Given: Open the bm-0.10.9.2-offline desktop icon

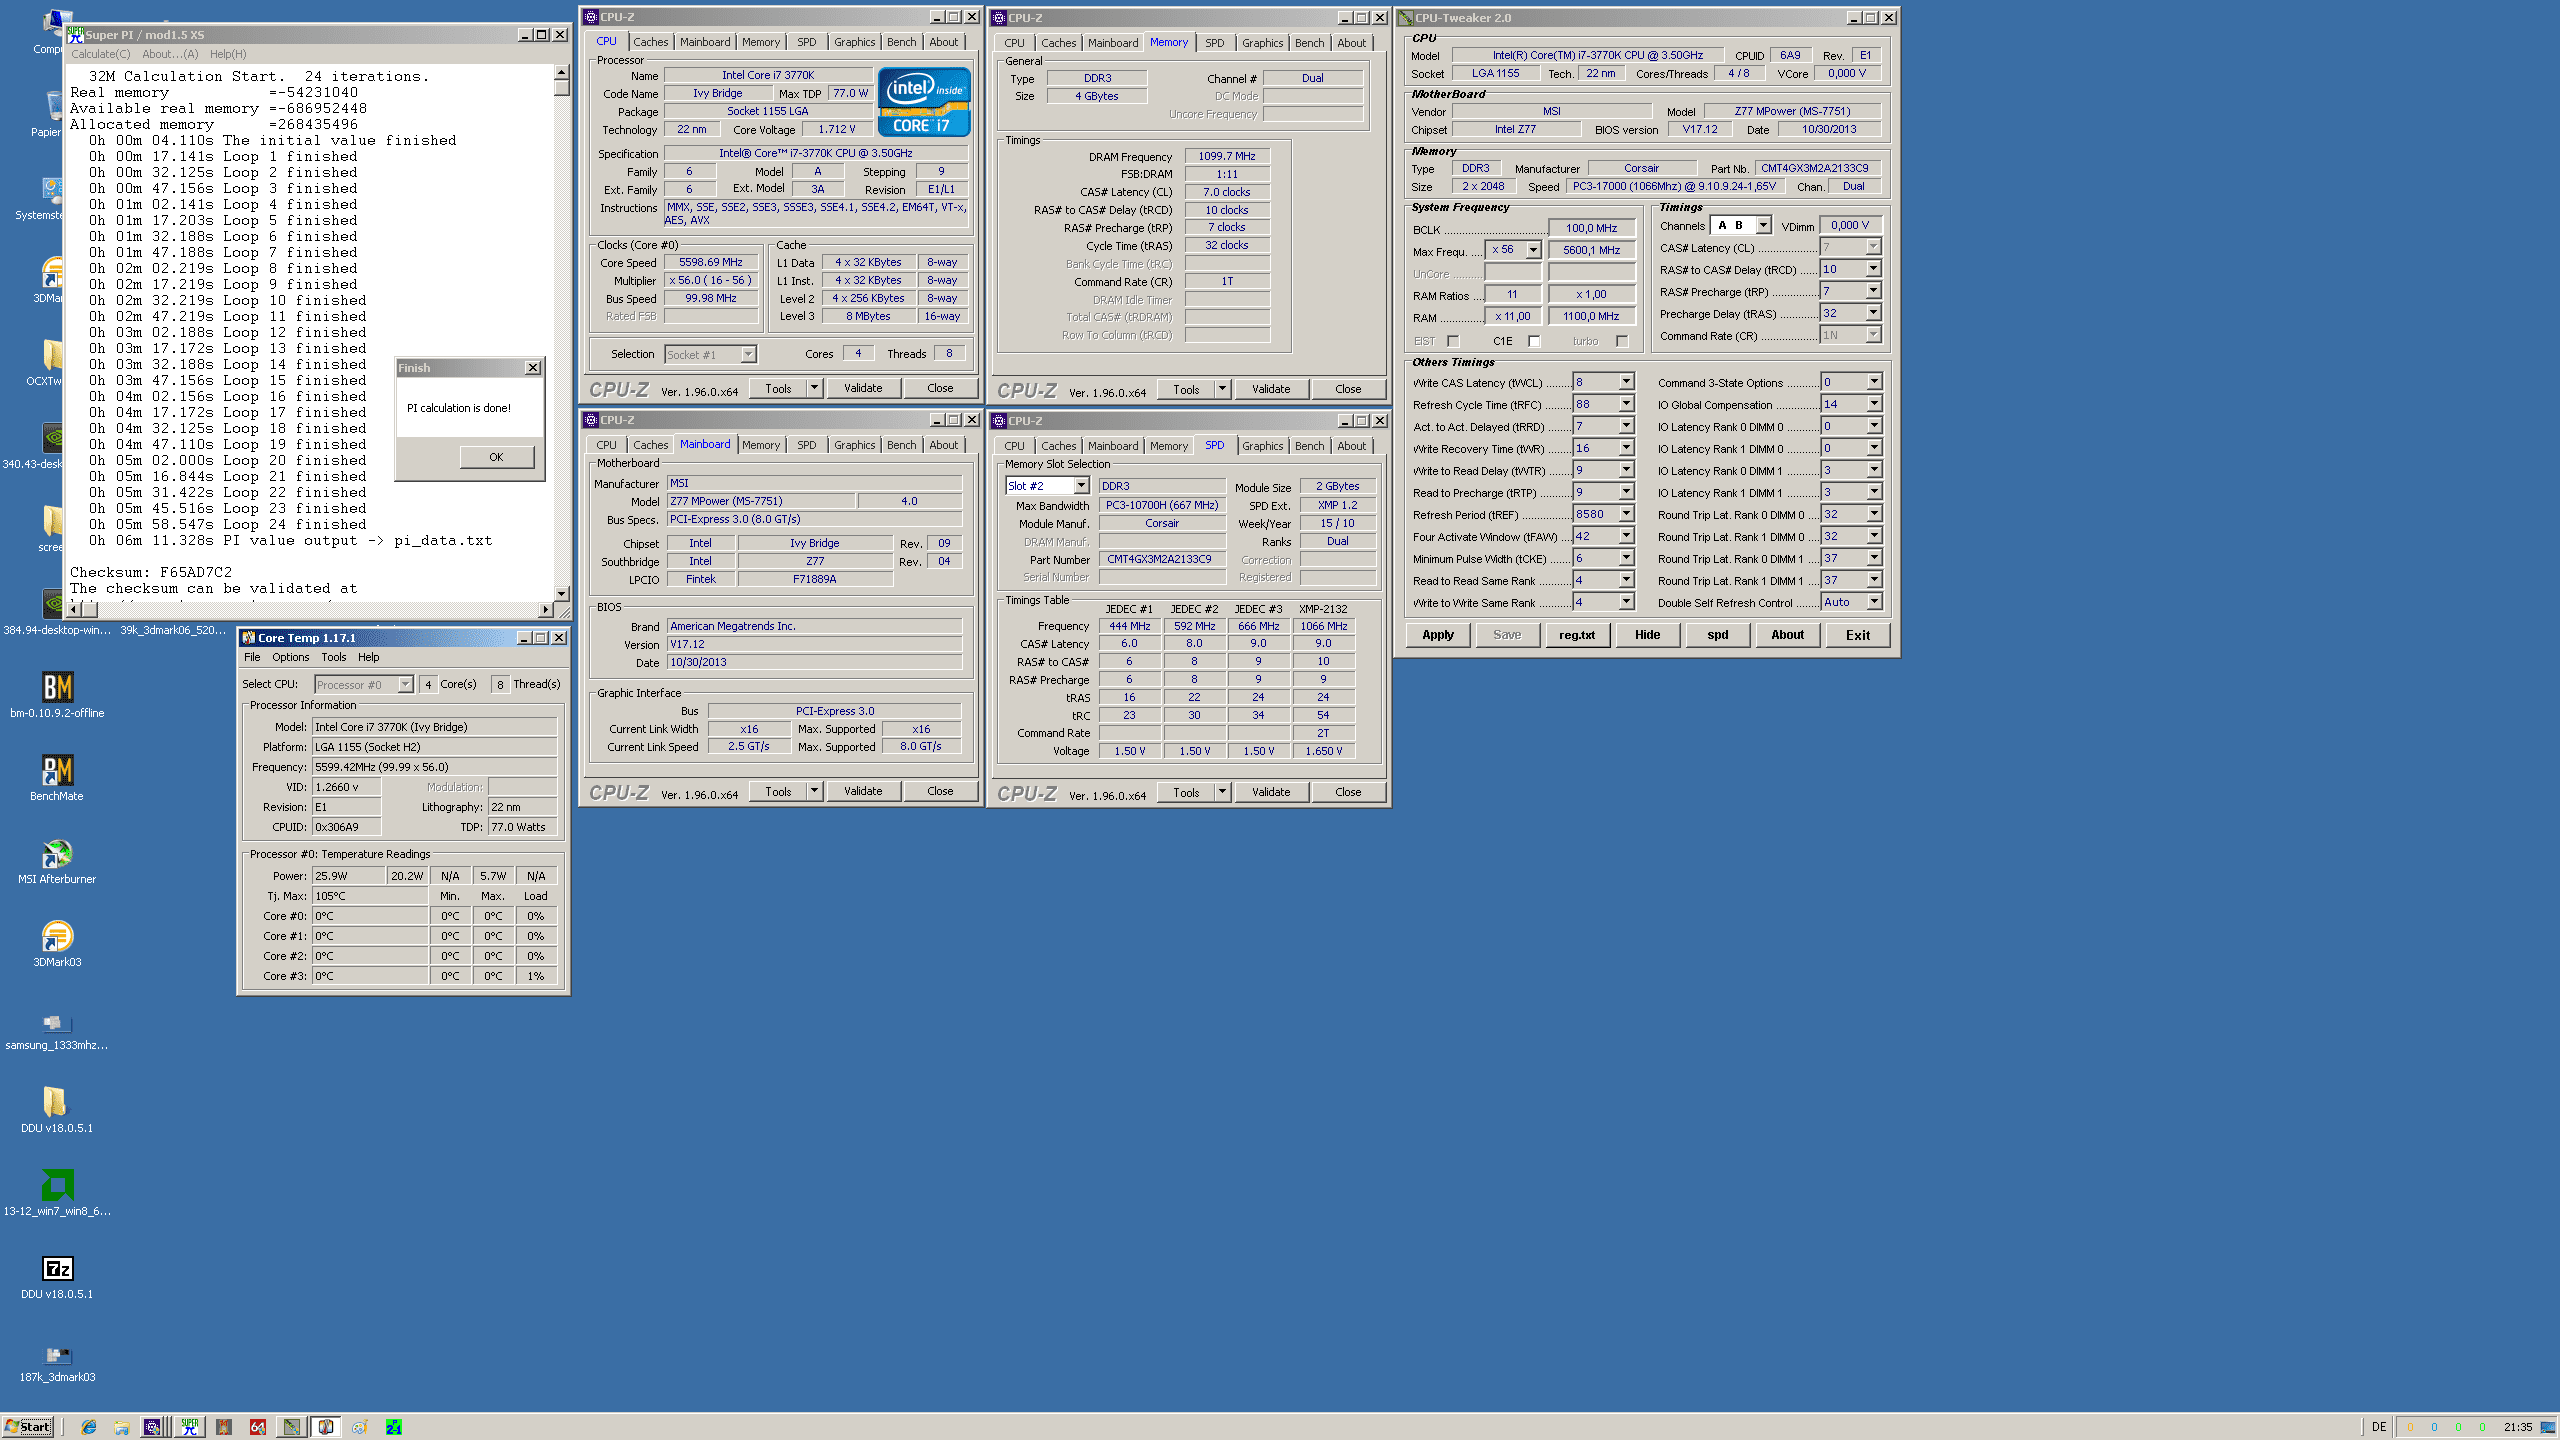Looking at the screenshot, I should (57, 688).
